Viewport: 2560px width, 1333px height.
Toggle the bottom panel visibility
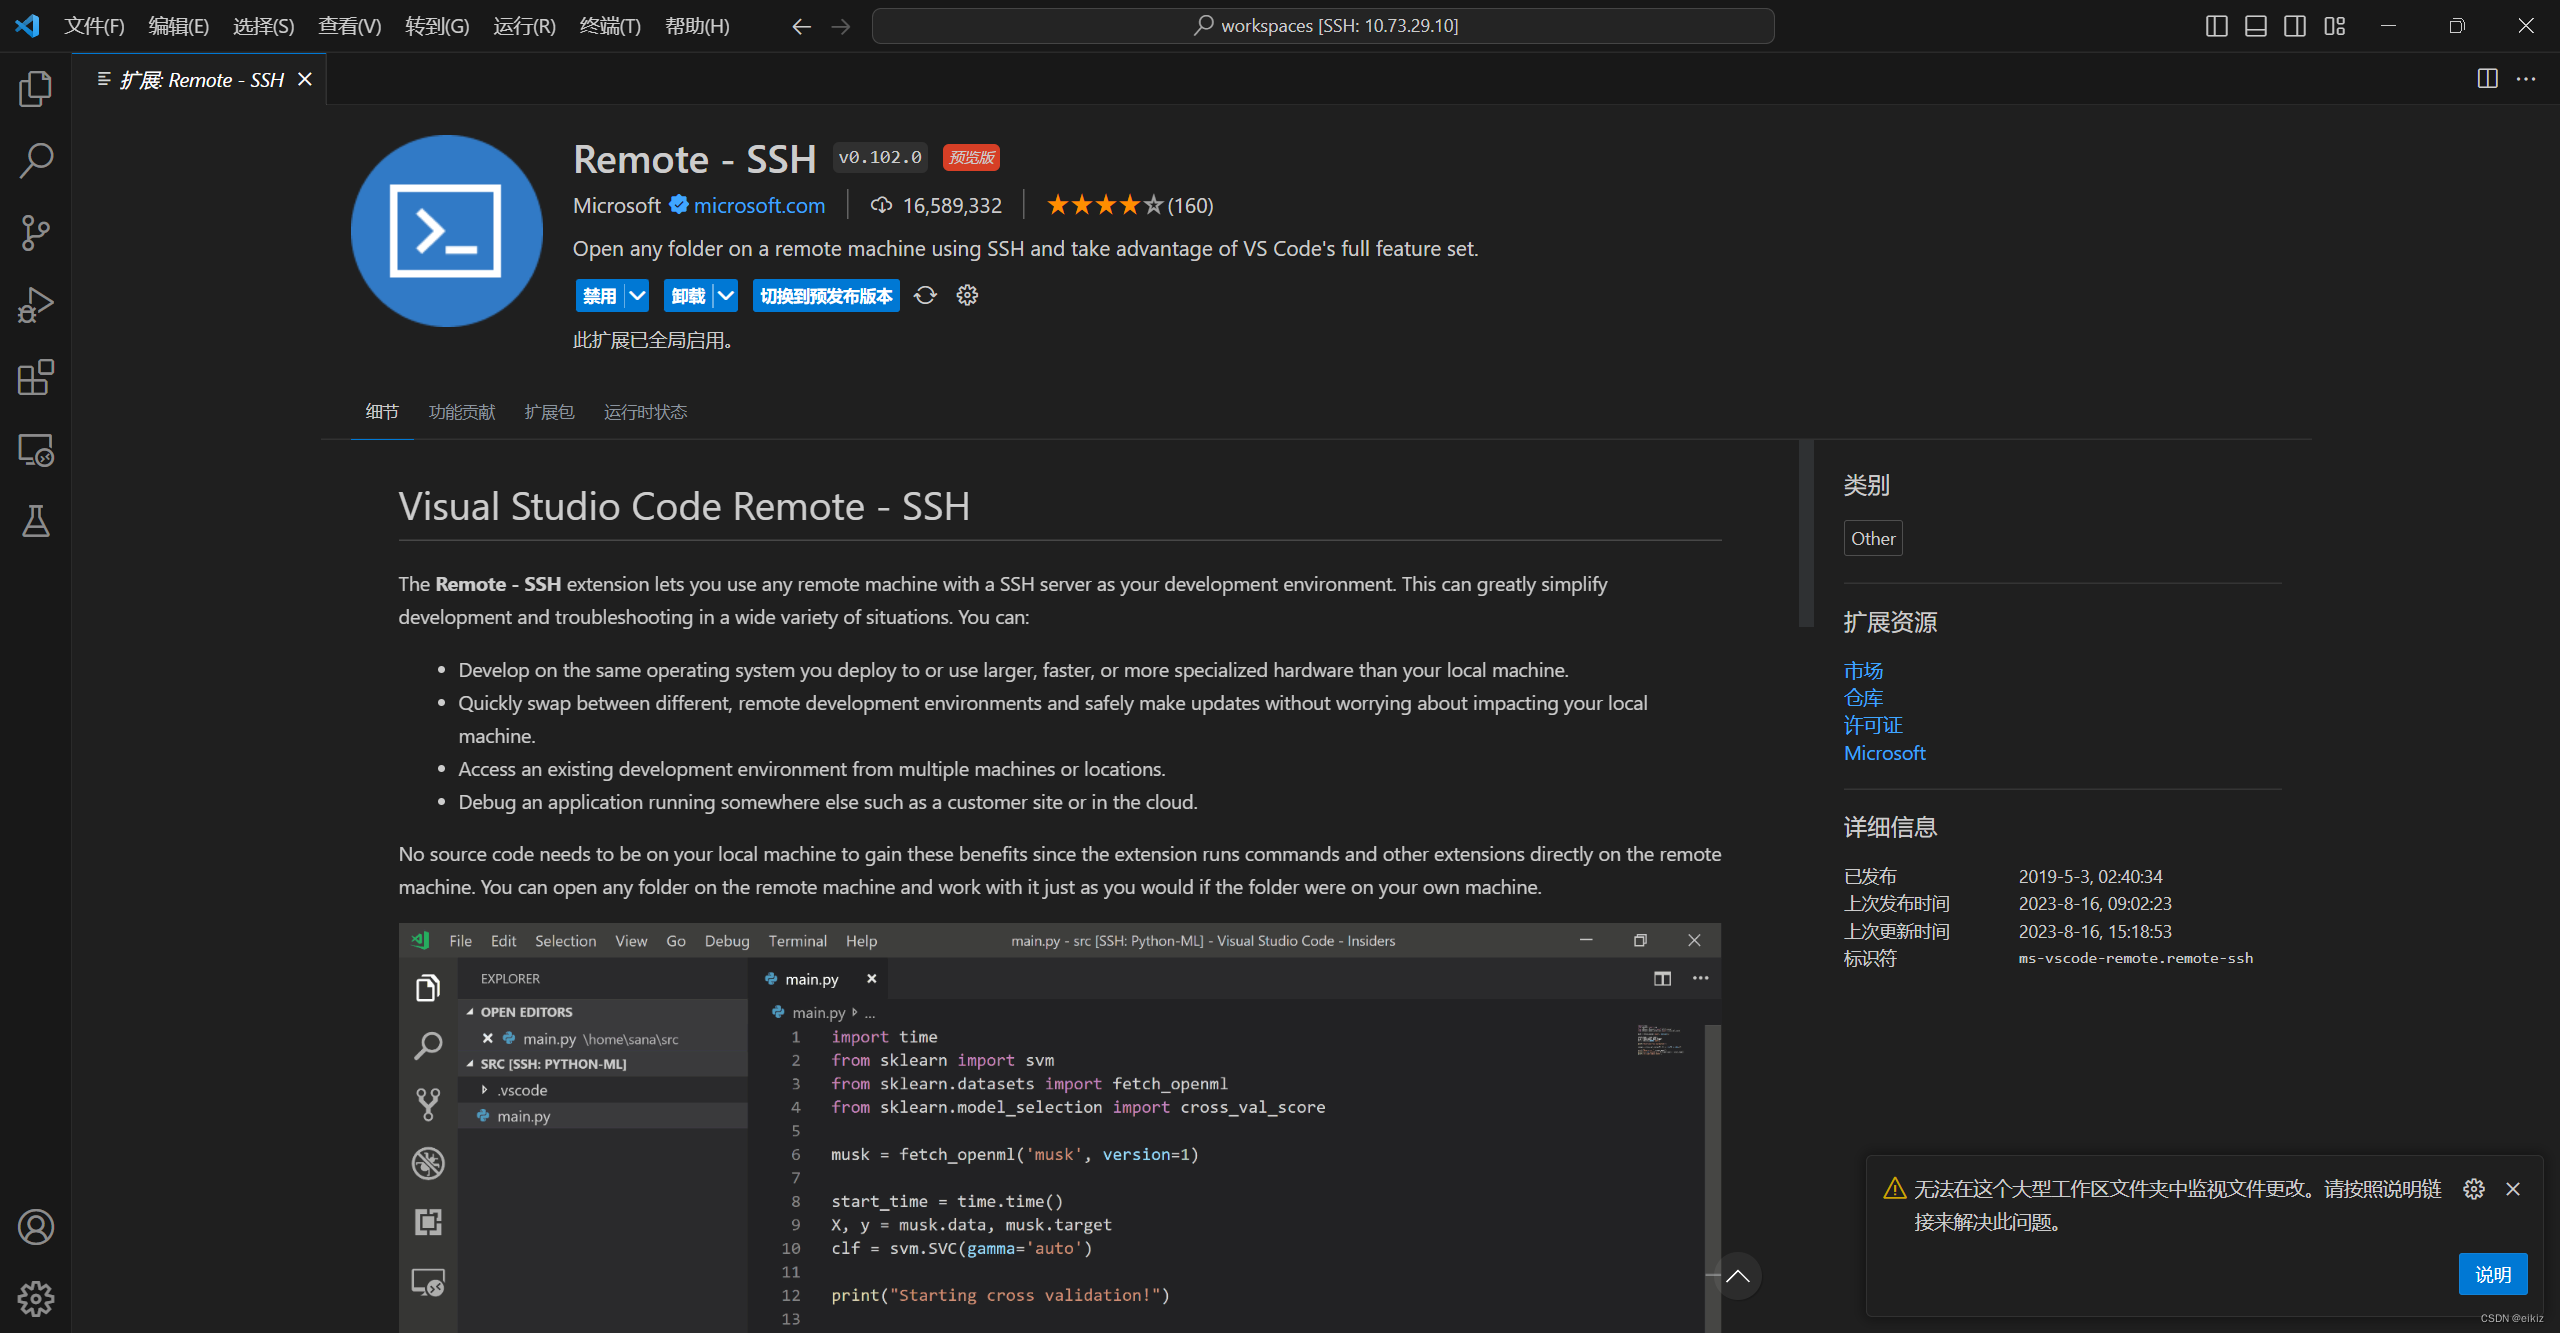(x=2256, y=26)
